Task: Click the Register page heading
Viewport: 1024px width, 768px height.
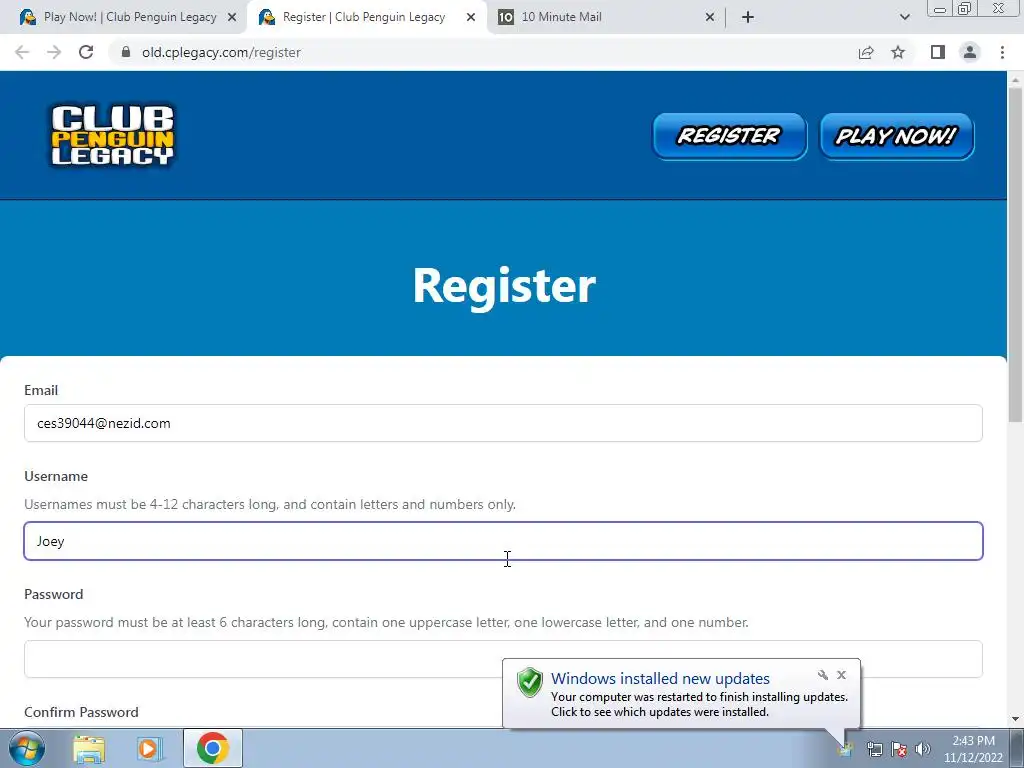Action: point(504,285)
